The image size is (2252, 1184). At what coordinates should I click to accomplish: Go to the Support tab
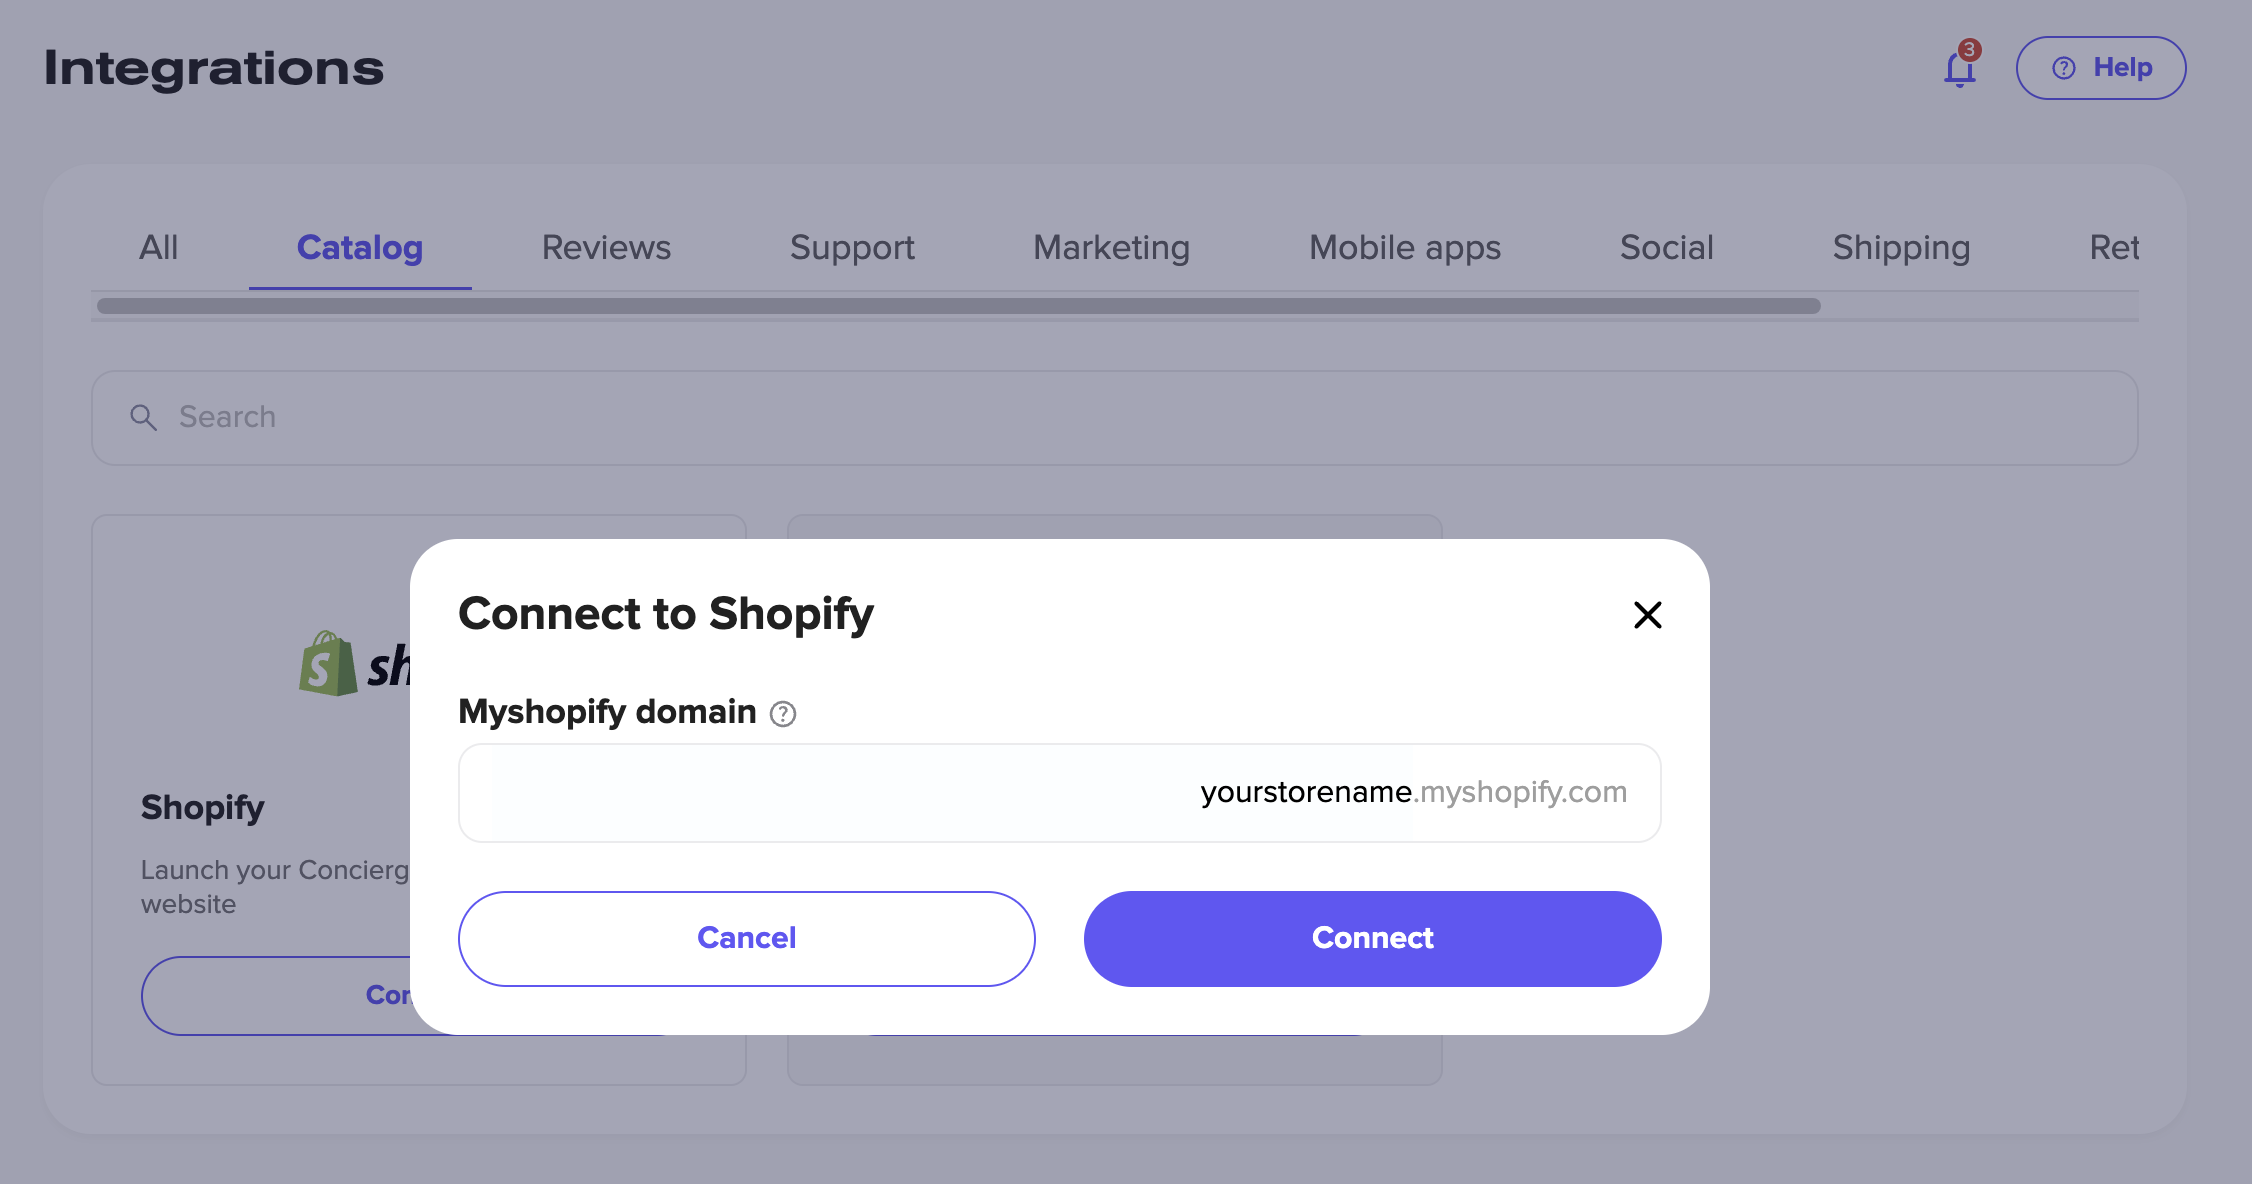tap(852, 248)
